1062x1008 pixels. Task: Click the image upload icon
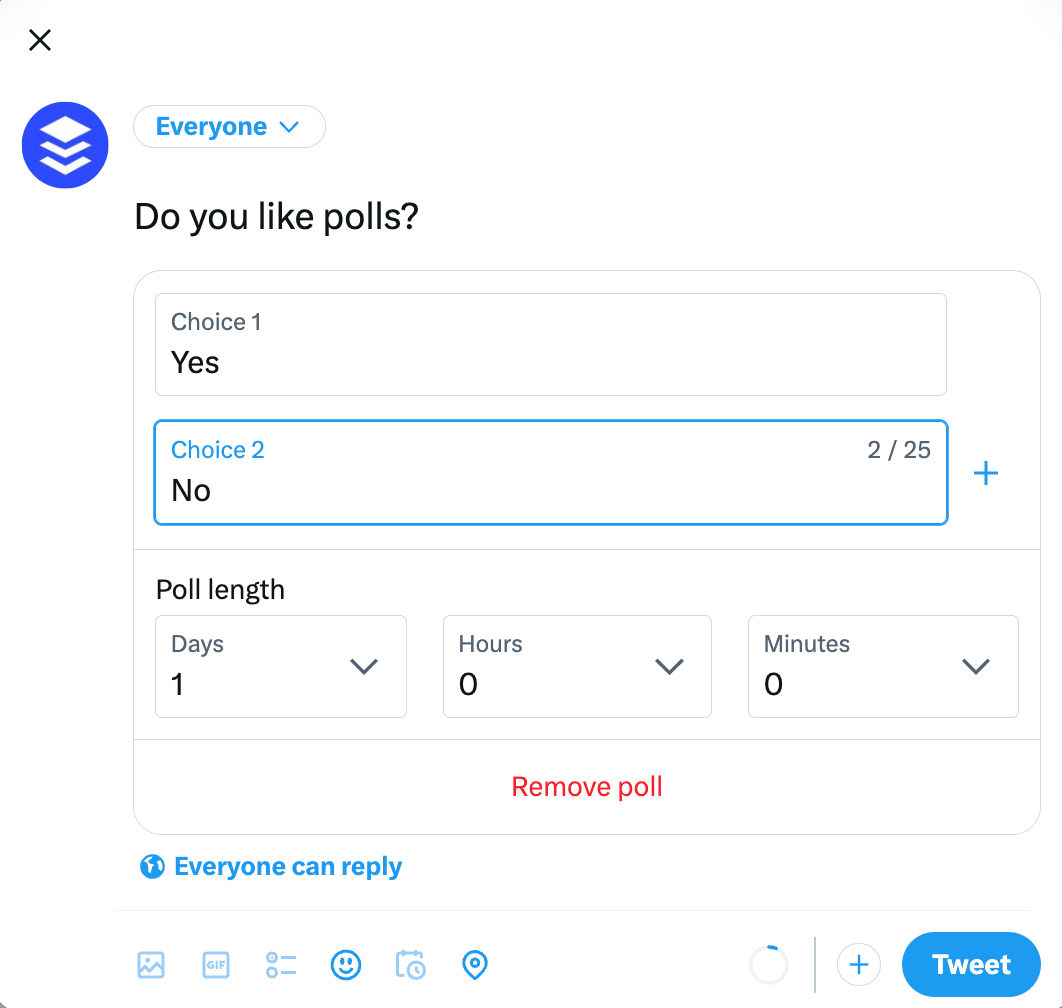click(150, 965)
